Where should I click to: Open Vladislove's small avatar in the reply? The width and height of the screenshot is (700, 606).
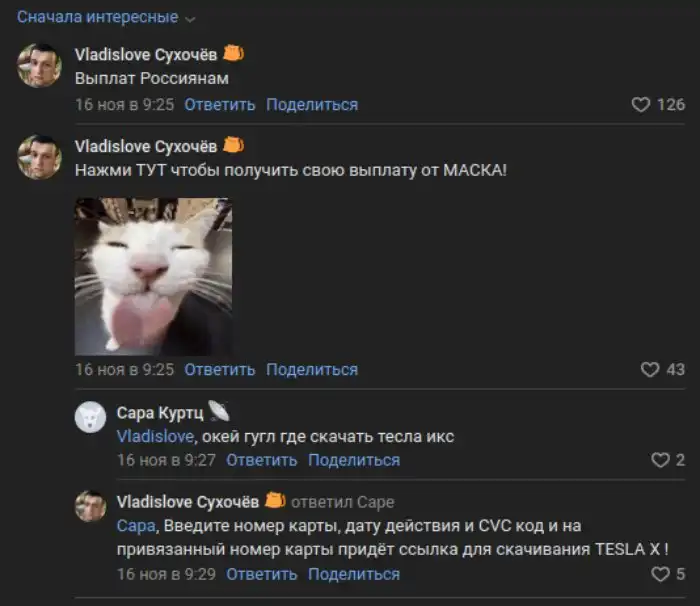click(91, 506)
